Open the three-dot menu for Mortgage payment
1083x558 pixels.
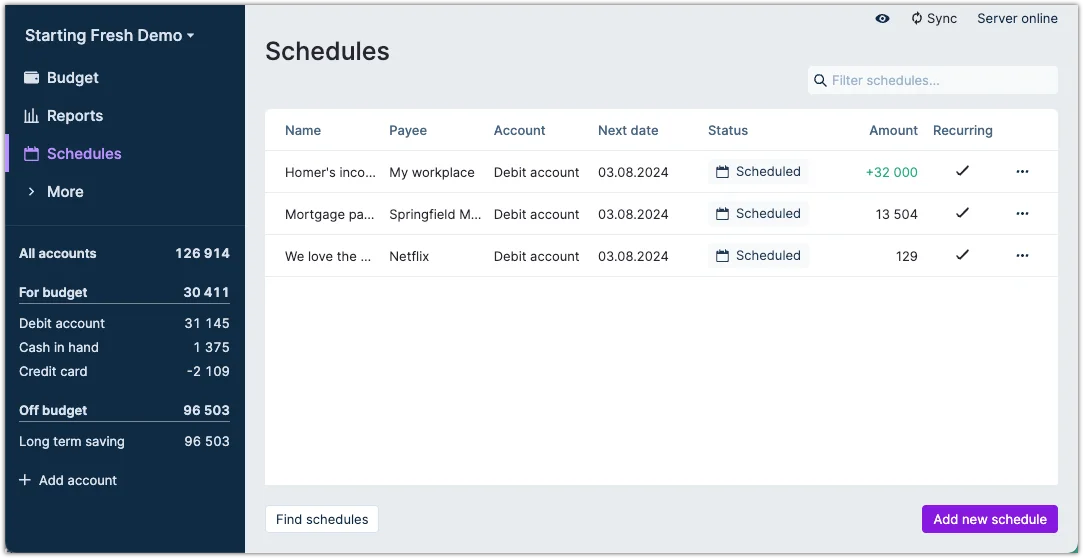tap(1022, 214)
